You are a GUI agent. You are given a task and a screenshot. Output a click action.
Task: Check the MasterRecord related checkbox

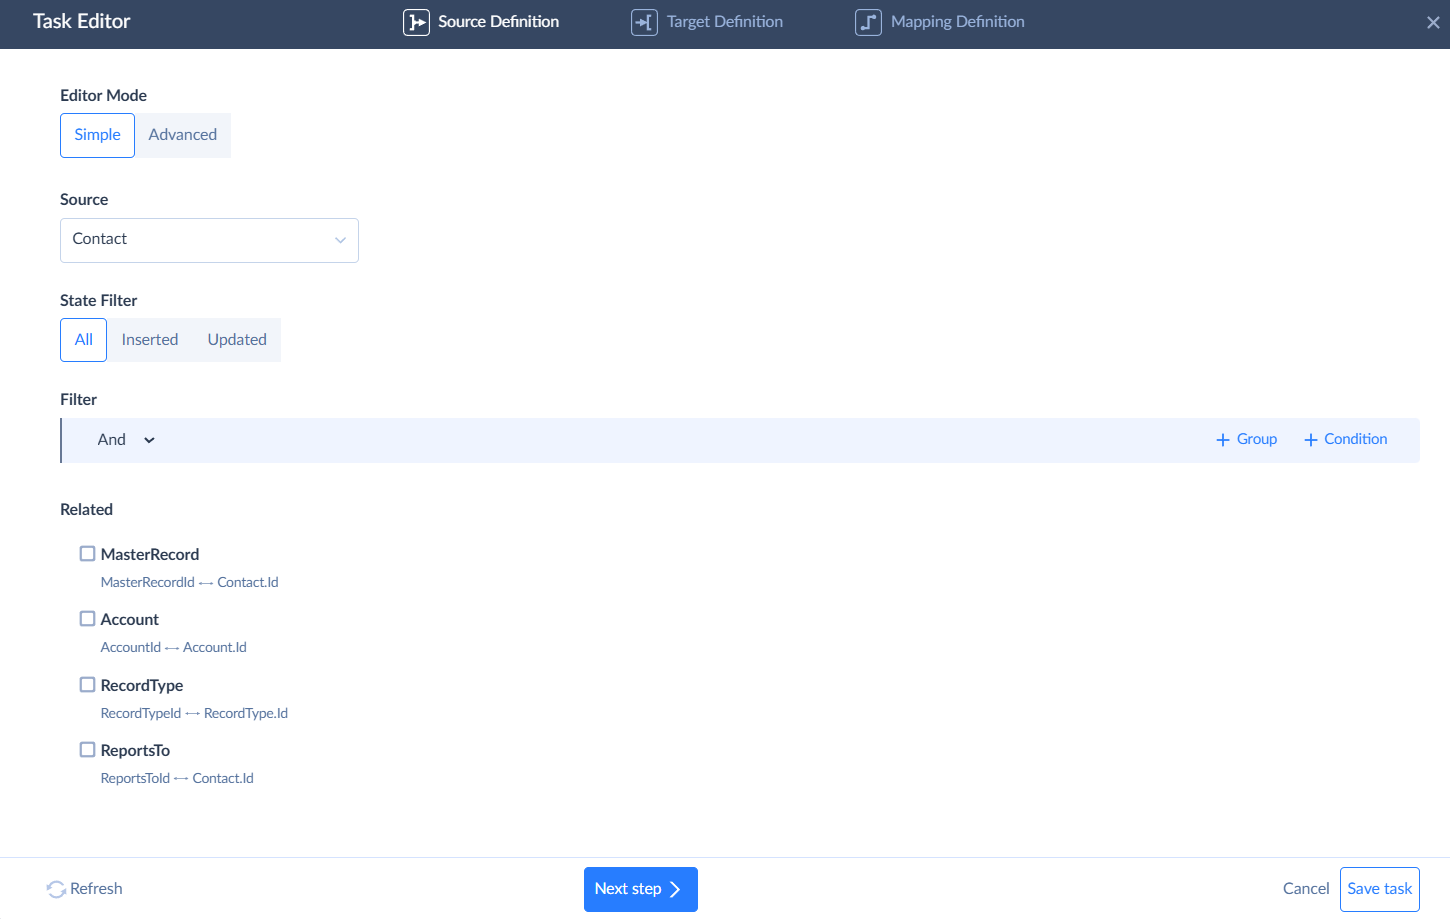(x=87, y=552)
